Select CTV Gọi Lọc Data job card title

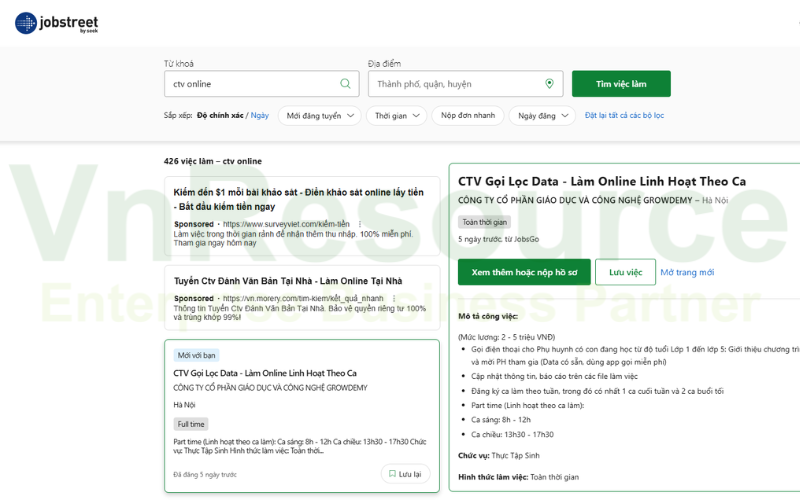point(265,373)
